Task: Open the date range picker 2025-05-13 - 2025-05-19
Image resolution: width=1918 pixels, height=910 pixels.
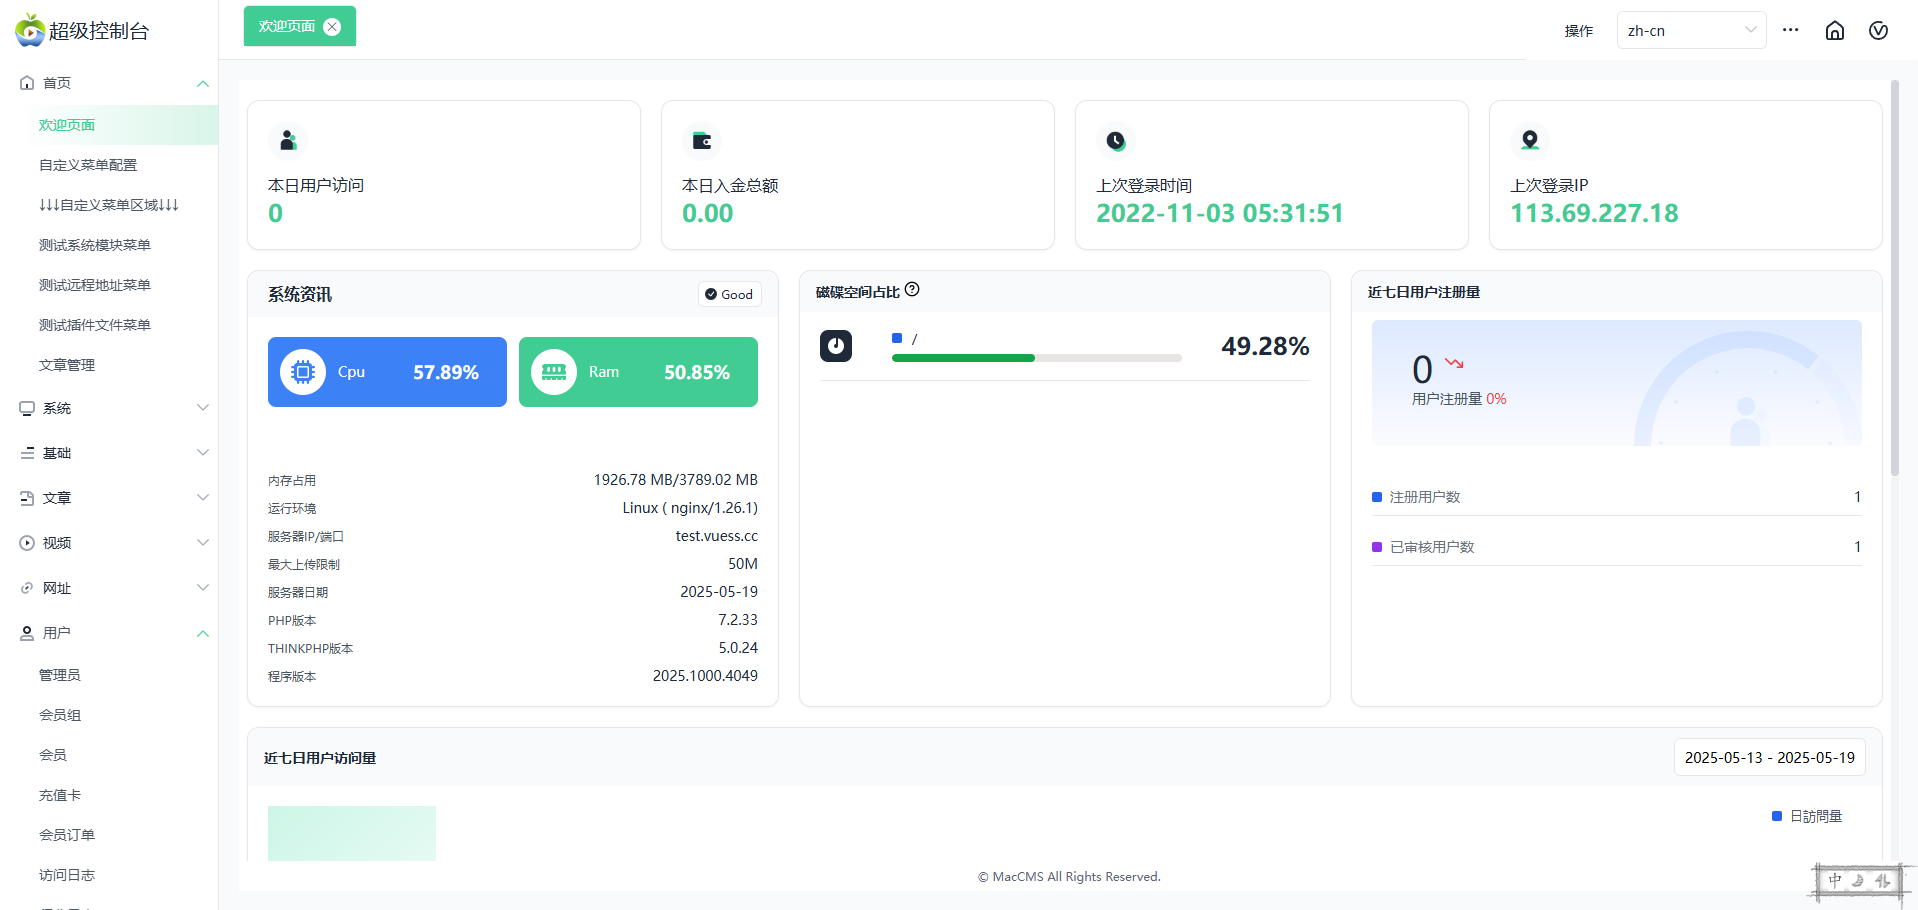Action: pyautogui.click(x=1769, y=758)
